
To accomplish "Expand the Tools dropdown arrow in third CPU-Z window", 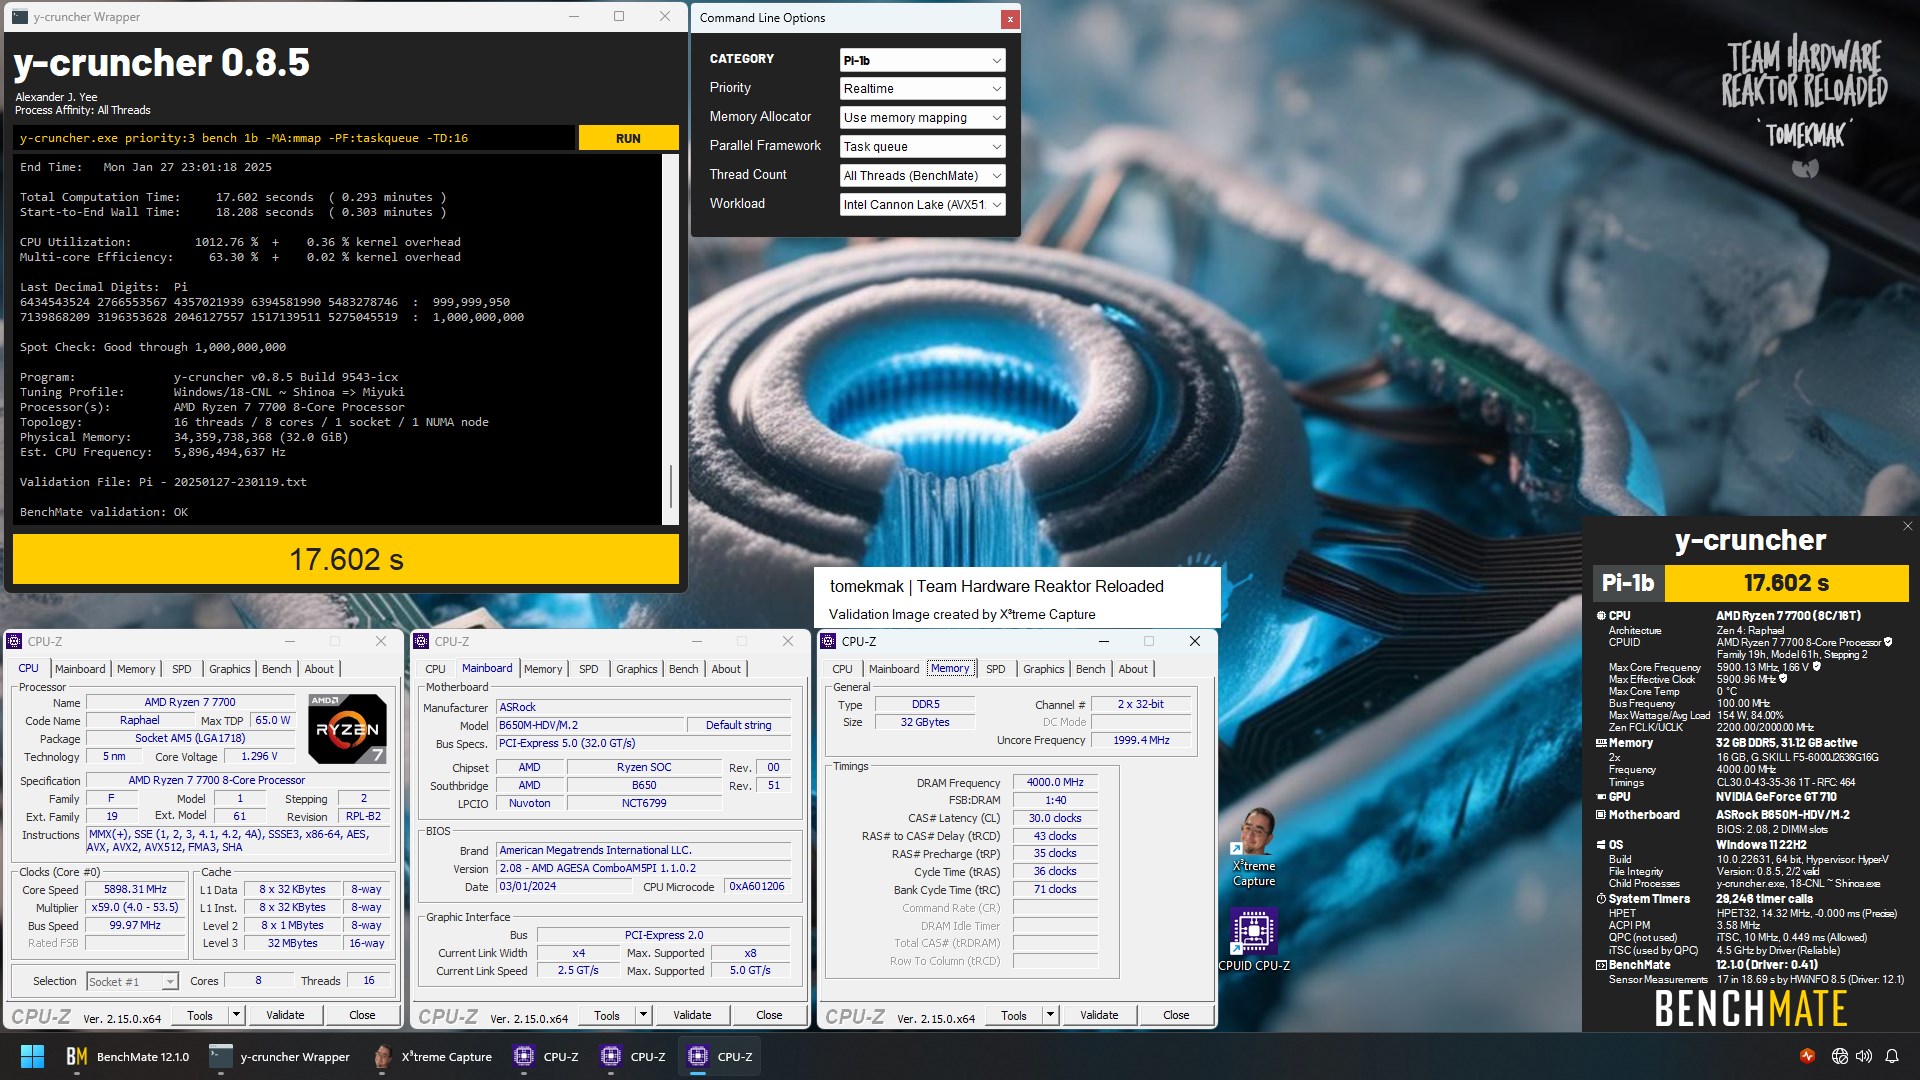I will coord(1051,1015).
